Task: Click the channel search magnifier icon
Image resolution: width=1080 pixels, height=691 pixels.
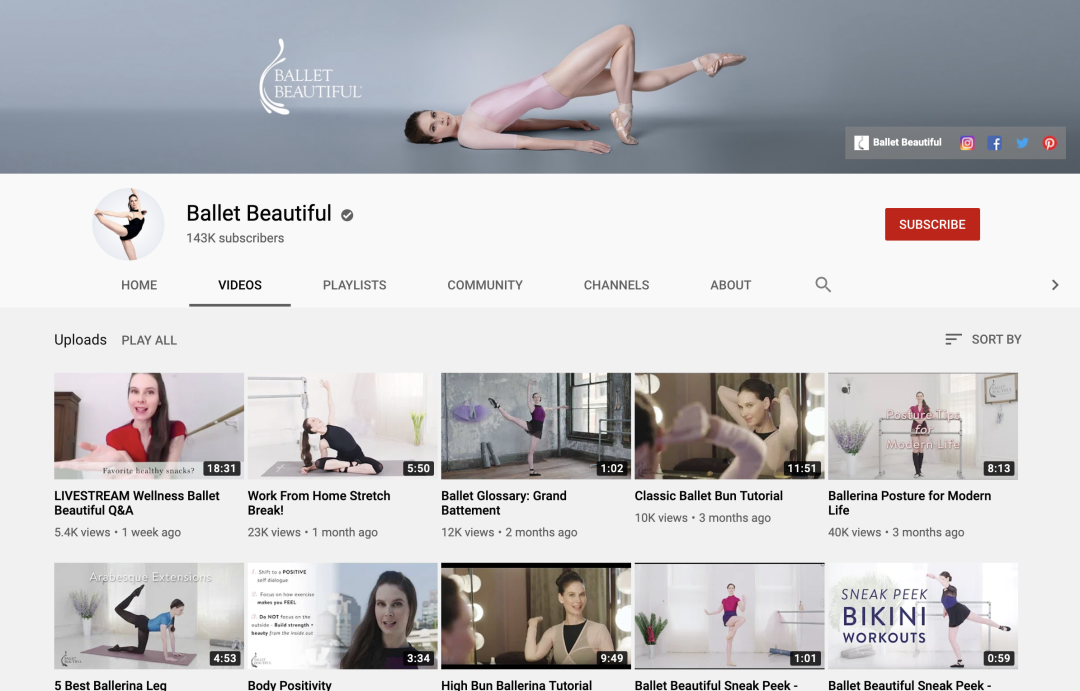Action: click(x=823, y=285)
